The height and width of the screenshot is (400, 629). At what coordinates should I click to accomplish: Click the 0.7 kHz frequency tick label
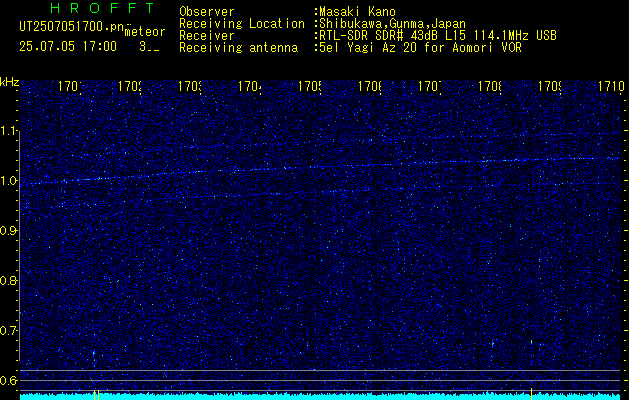tap(8, 331)
